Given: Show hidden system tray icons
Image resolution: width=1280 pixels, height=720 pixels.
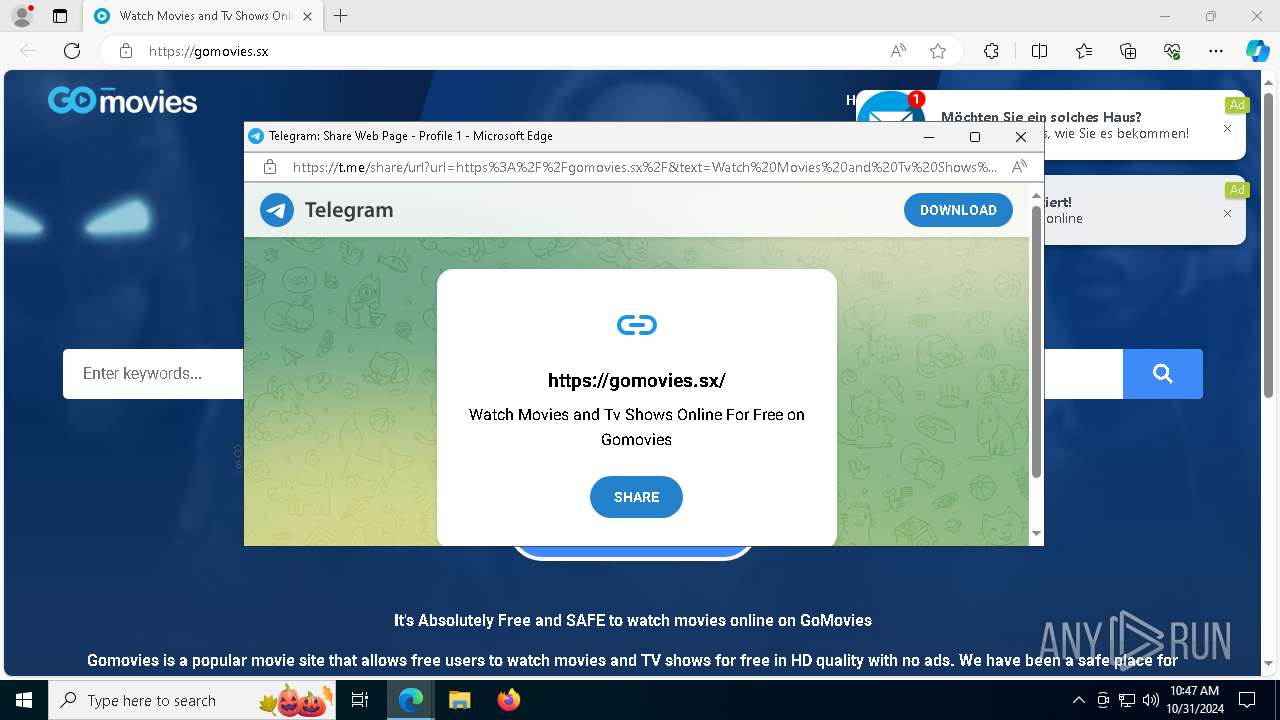Looking at the screenshot, I should [1078, 700].
